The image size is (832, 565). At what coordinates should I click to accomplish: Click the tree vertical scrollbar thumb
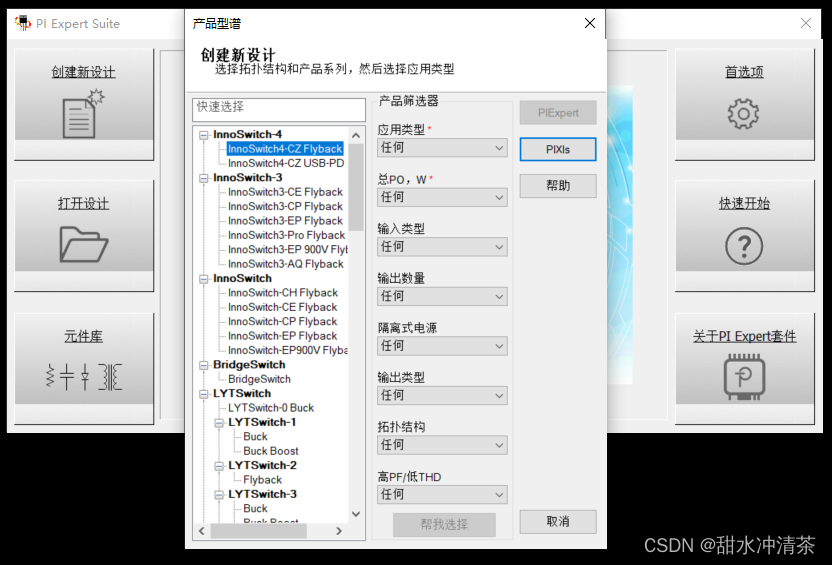356,188
